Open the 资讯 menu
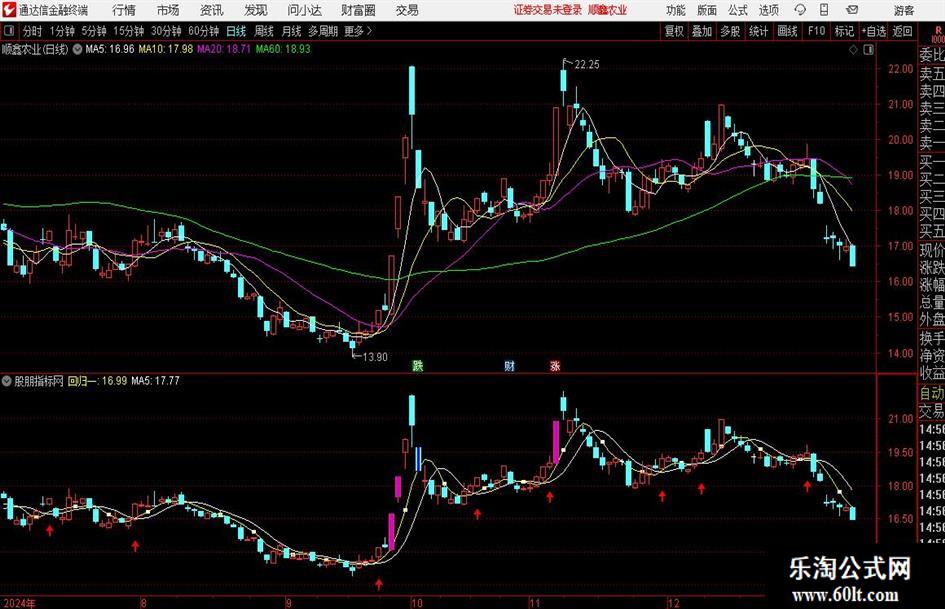 [x=212, y=10]
